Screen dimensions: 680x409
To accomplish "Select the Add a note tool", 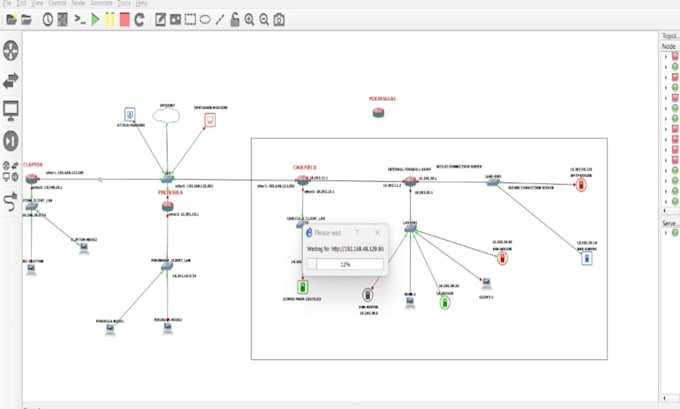I will [x=160, y=20].
